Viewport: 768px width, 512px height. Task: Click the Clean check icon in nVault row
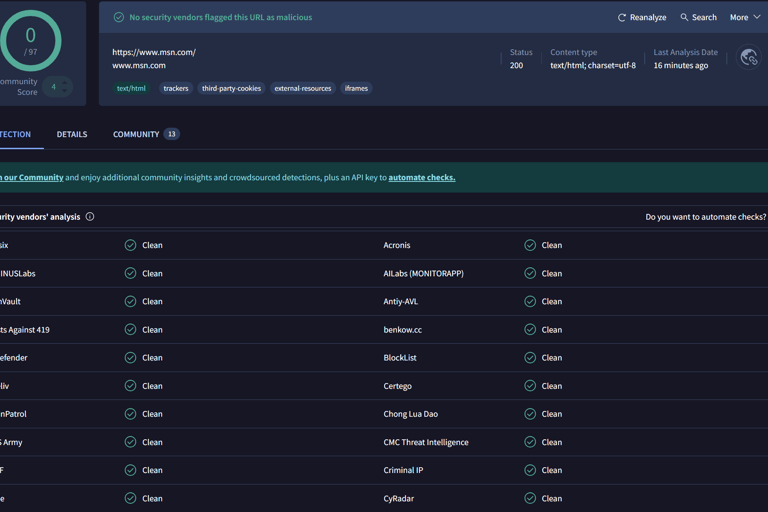(x=130, y=301)
